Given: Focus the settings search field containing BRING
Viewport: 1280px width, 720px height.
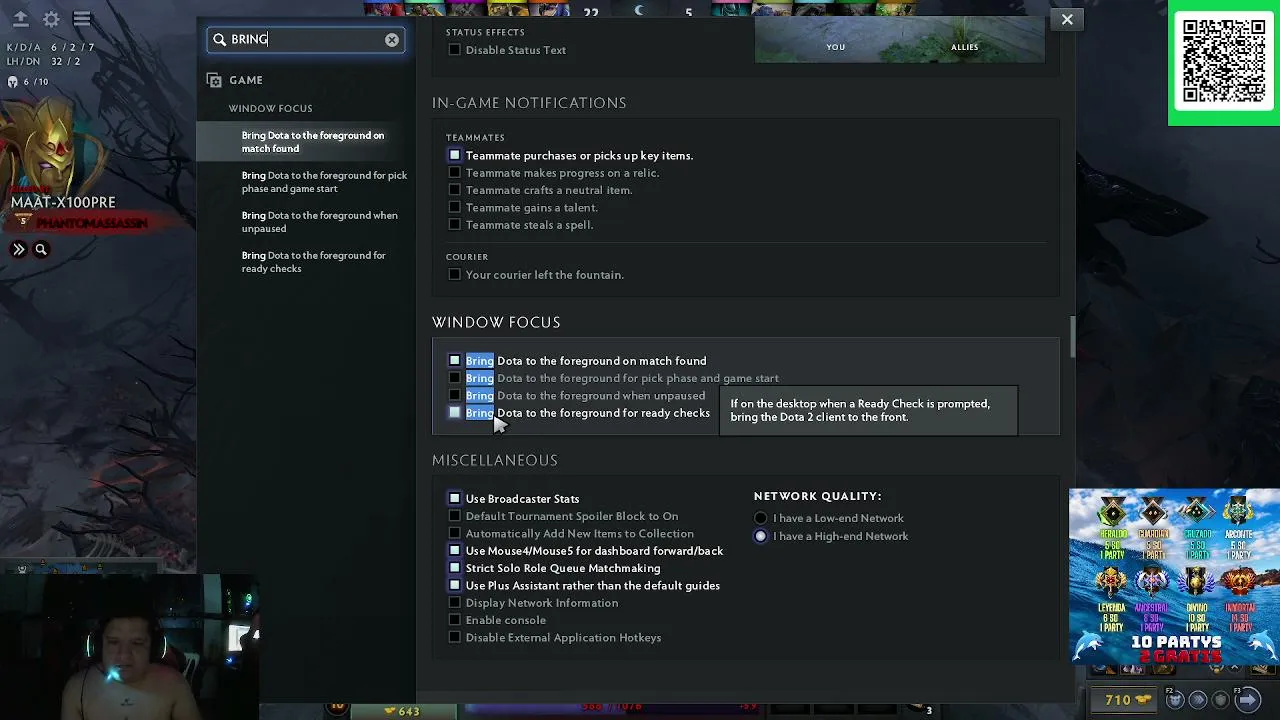Looking at the screenshot, I should (x=306, y=40).
